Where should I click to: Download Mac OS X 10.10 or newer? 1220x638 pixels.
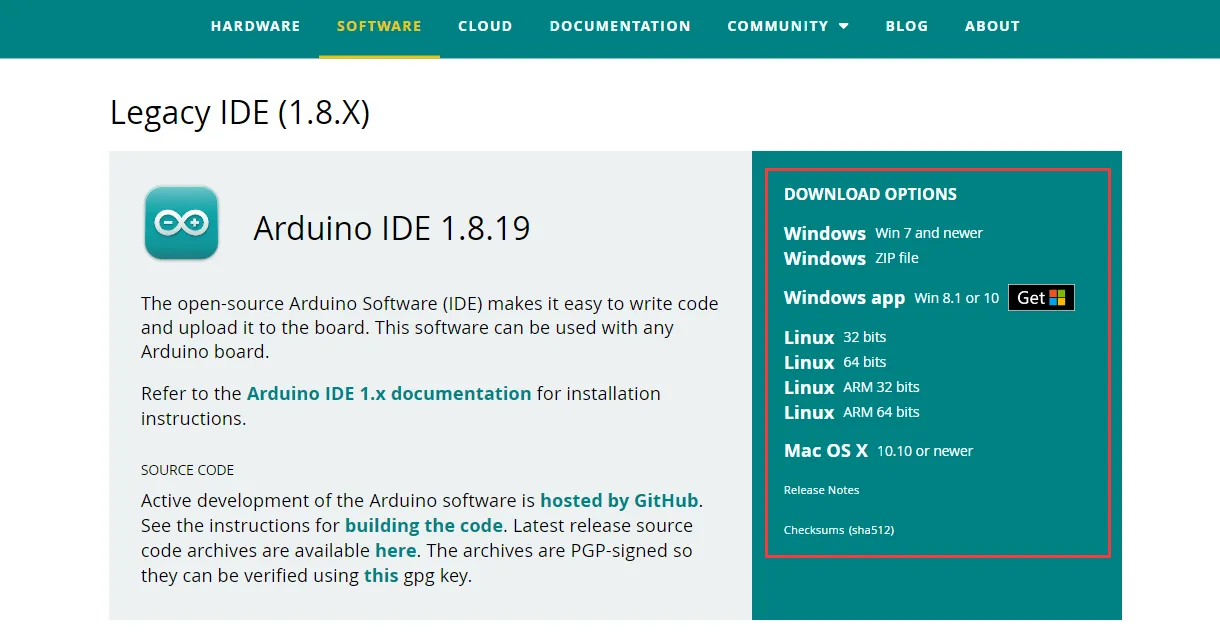826,451
